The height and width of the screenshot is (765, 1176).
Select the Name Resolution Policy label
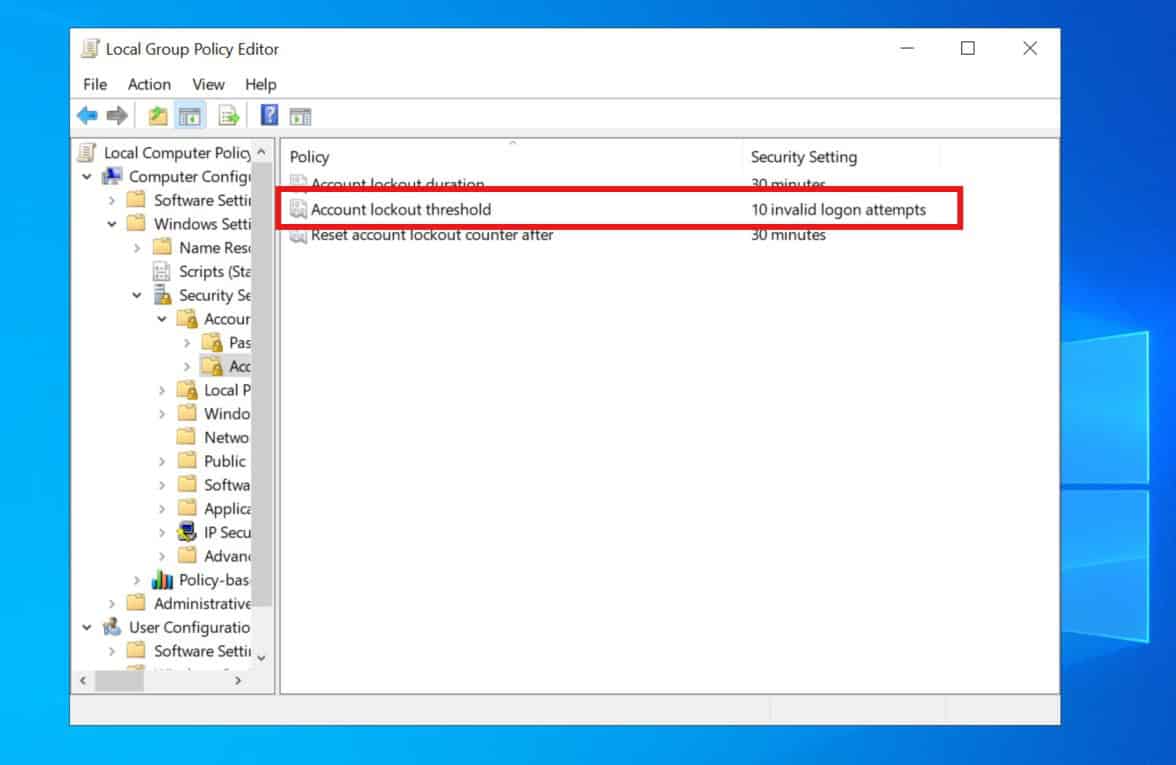pos(214,248)
